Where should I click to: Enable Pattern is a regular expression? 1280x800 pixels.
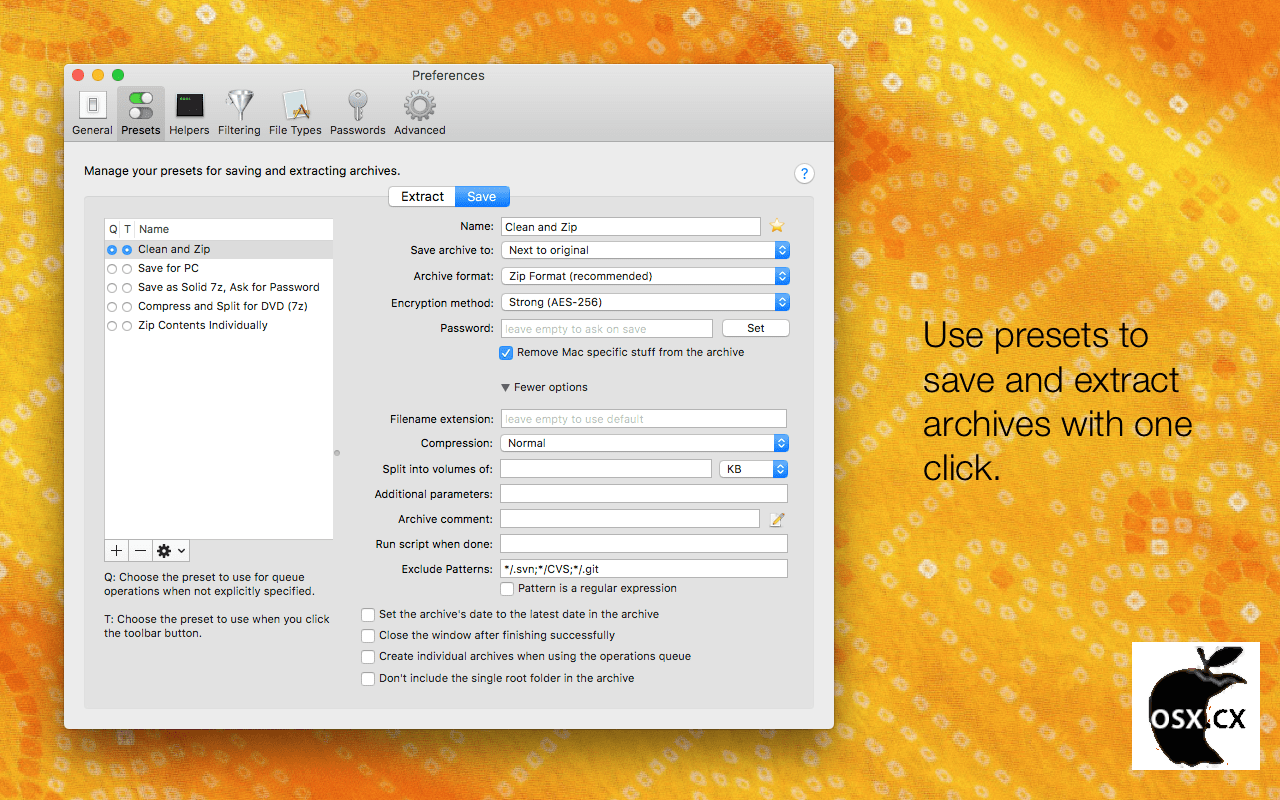508,589
